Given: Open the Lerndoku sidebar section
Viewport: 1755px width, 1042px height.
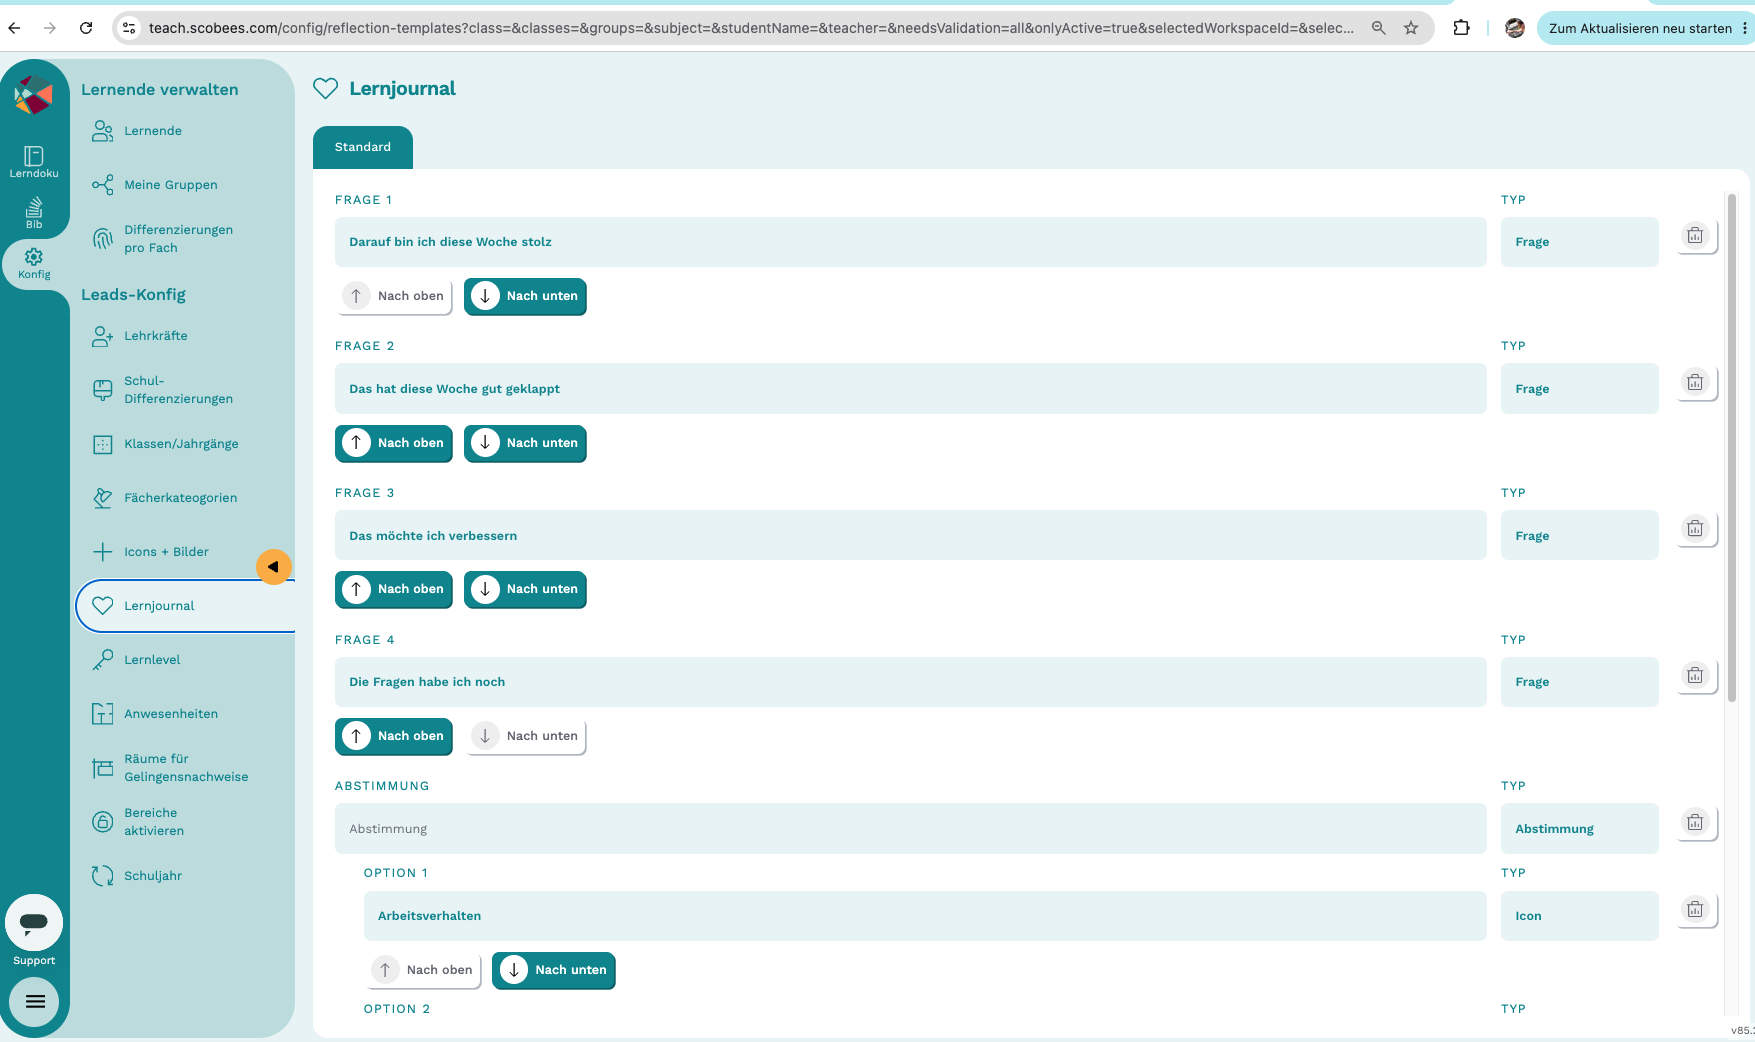Looking at the screenshot, I should click(34, 161).
